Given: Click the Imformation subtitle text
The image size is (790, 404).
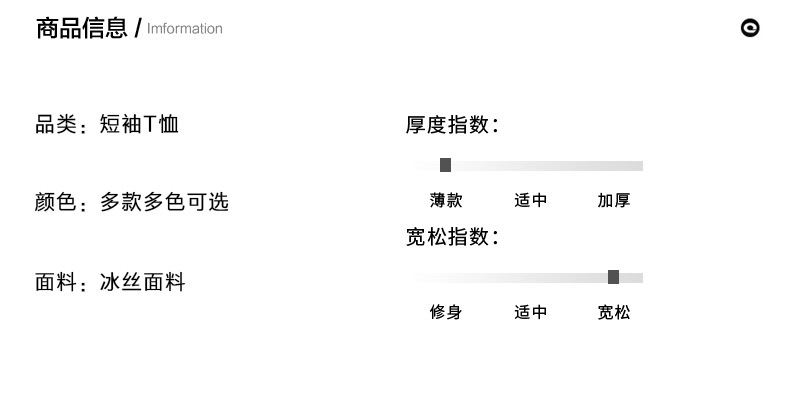Looking at the screenshot, I should (185, 29).
